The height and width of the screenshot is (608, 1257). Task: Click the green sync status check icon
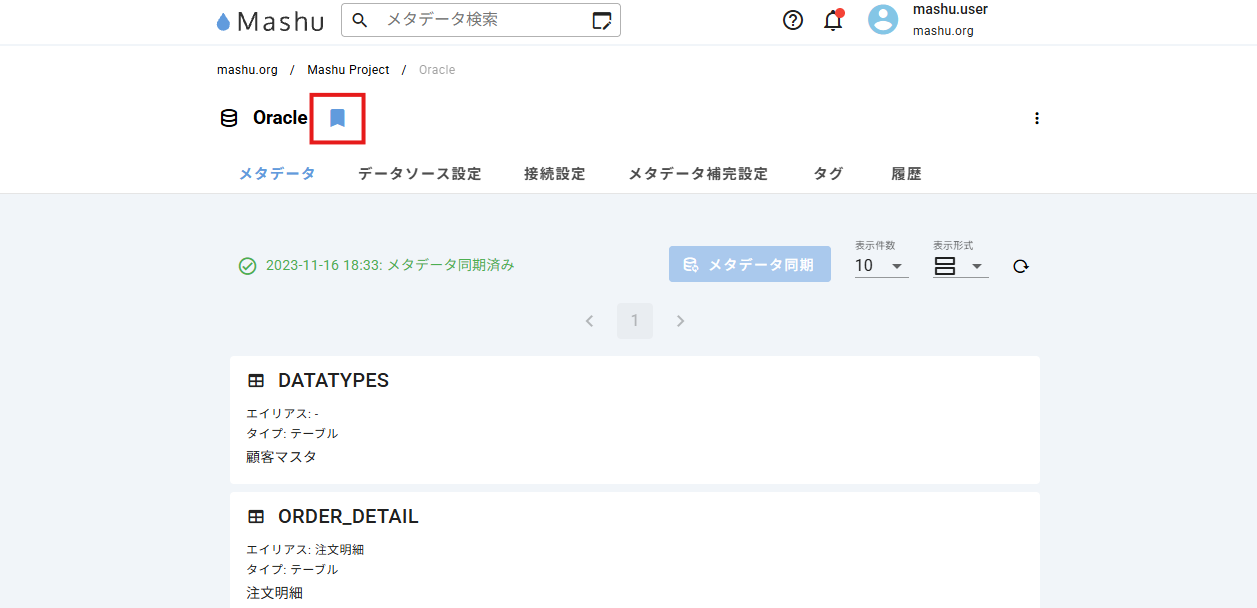248,266
